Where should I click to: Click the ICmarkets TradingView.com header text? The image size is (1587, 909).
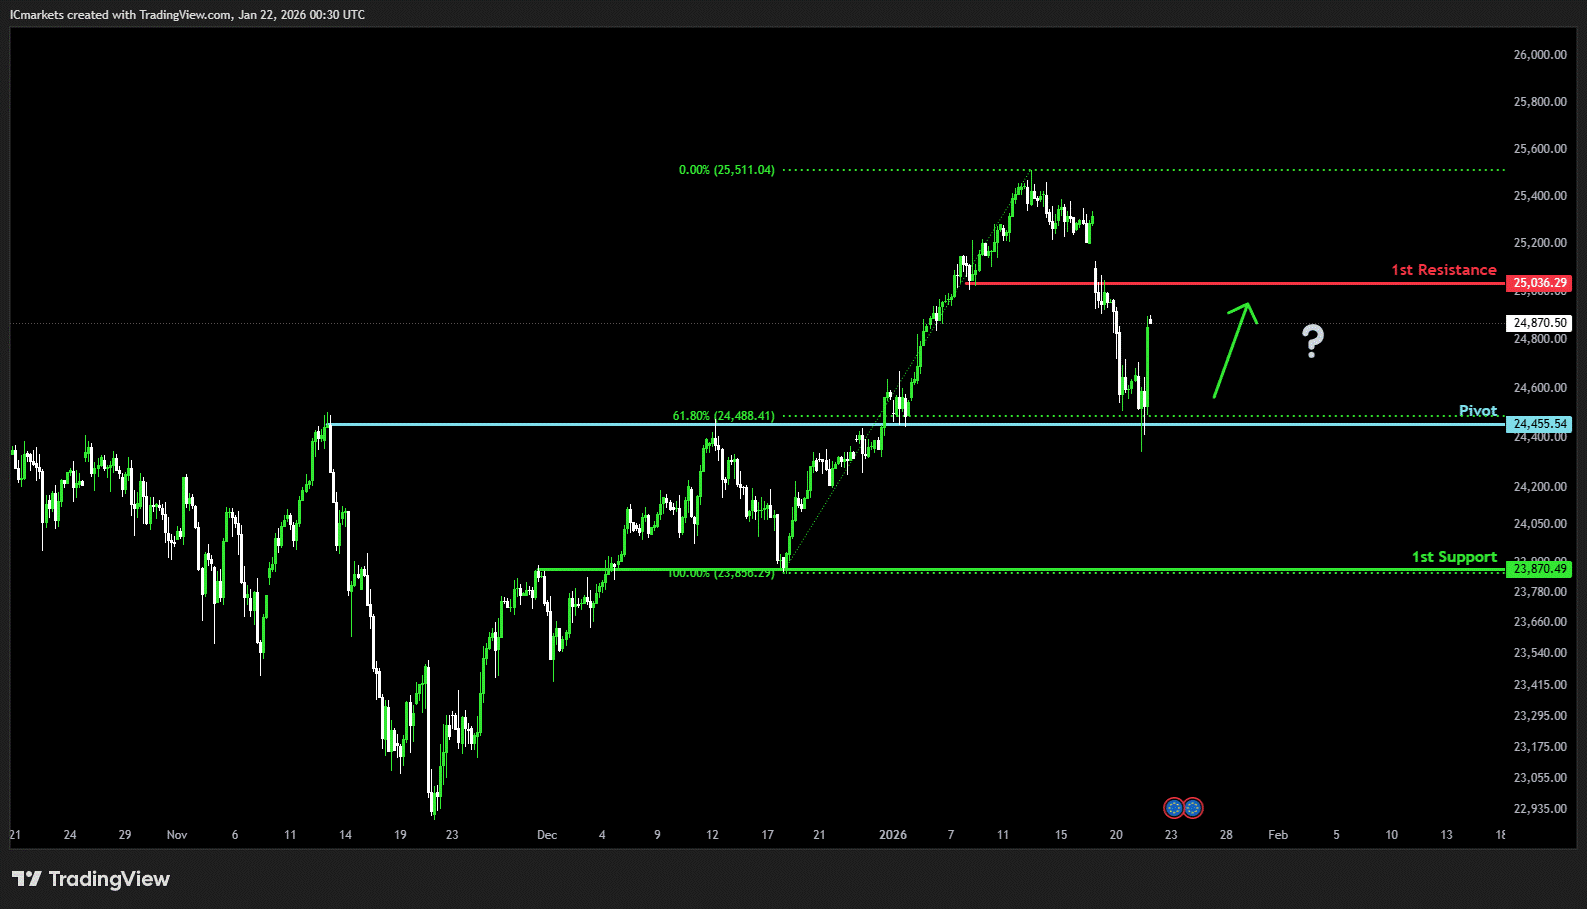coord(187,15)
